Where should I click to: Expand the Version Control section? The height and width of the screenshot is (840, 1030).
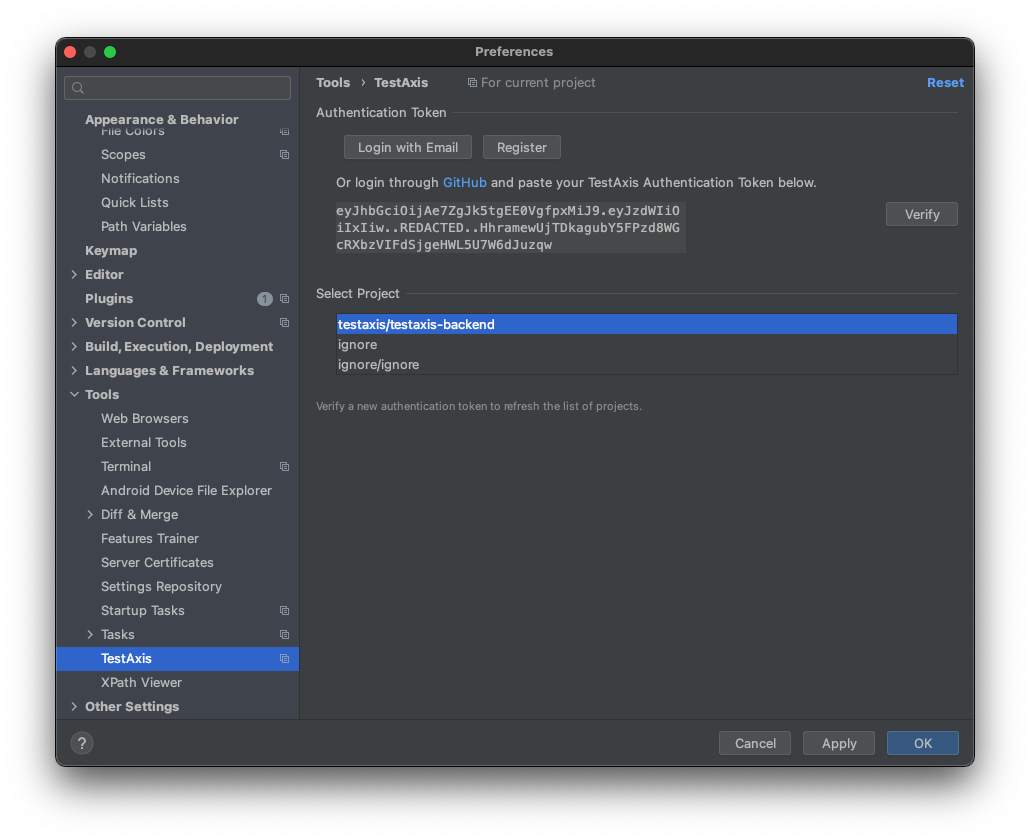(74, 322)
